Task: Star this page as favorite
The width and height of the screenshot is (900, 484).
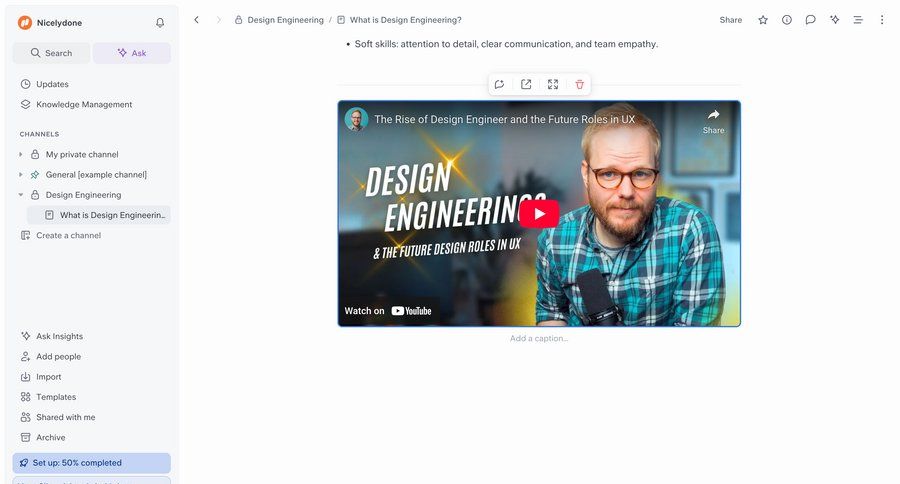Action: [763, 20]
